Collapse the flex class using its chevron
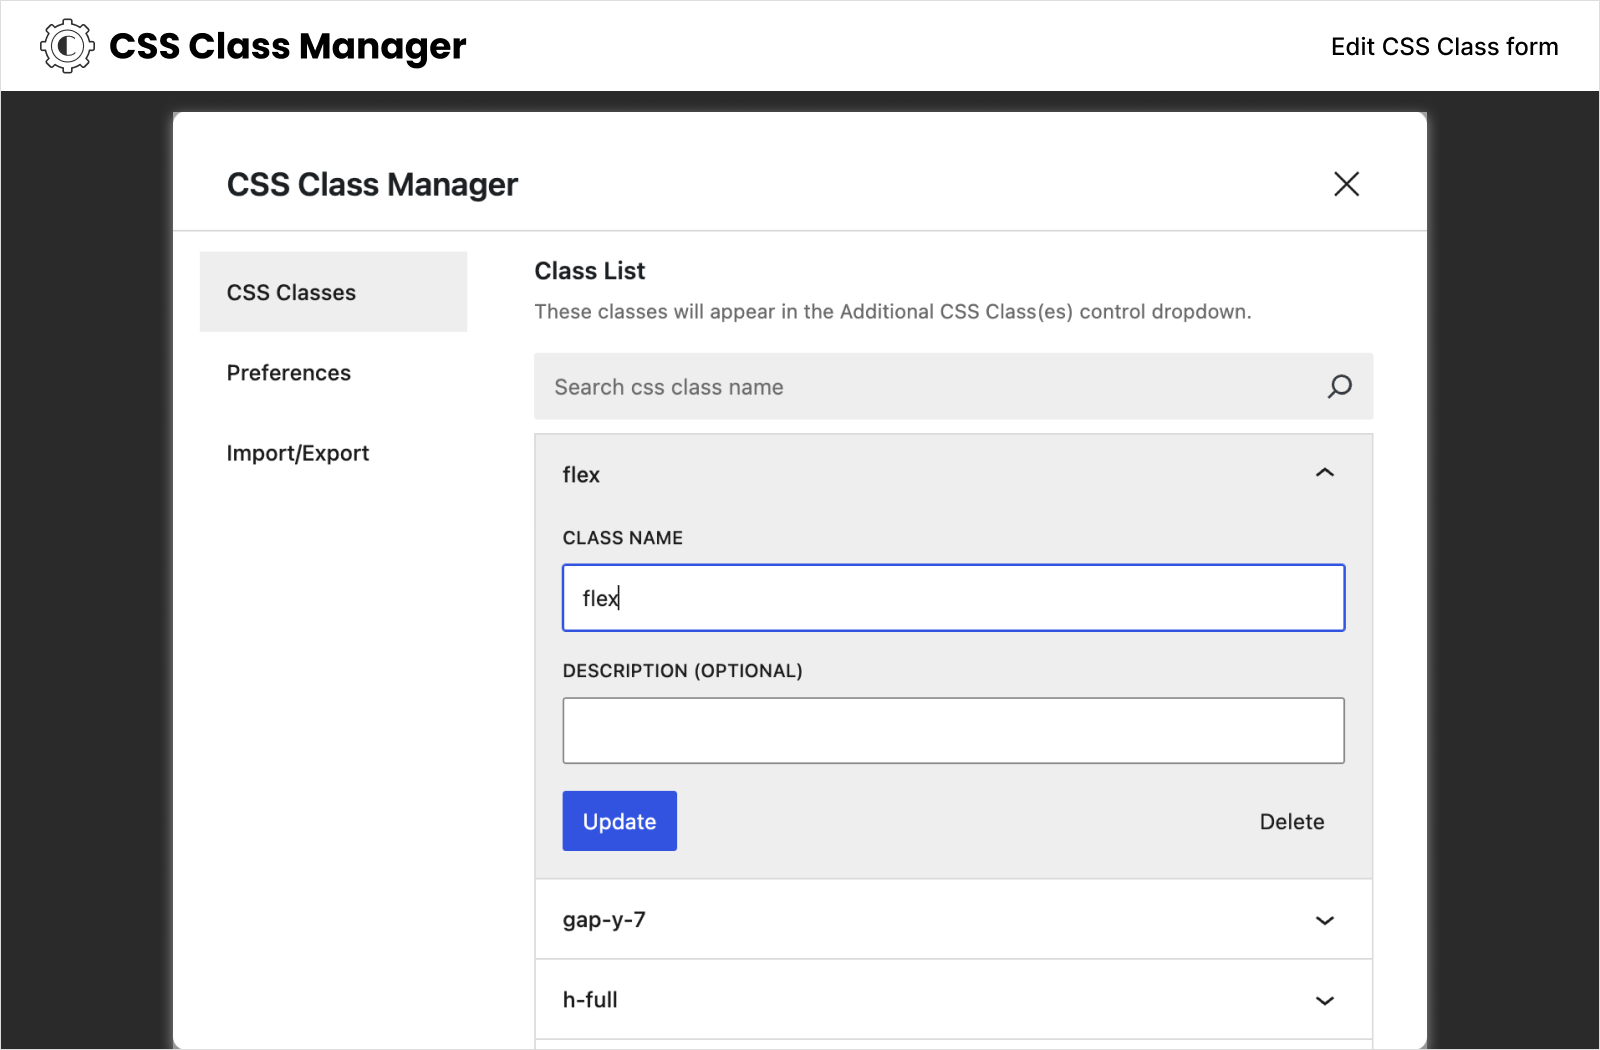1600x1050 pixels. (1325, 472)
